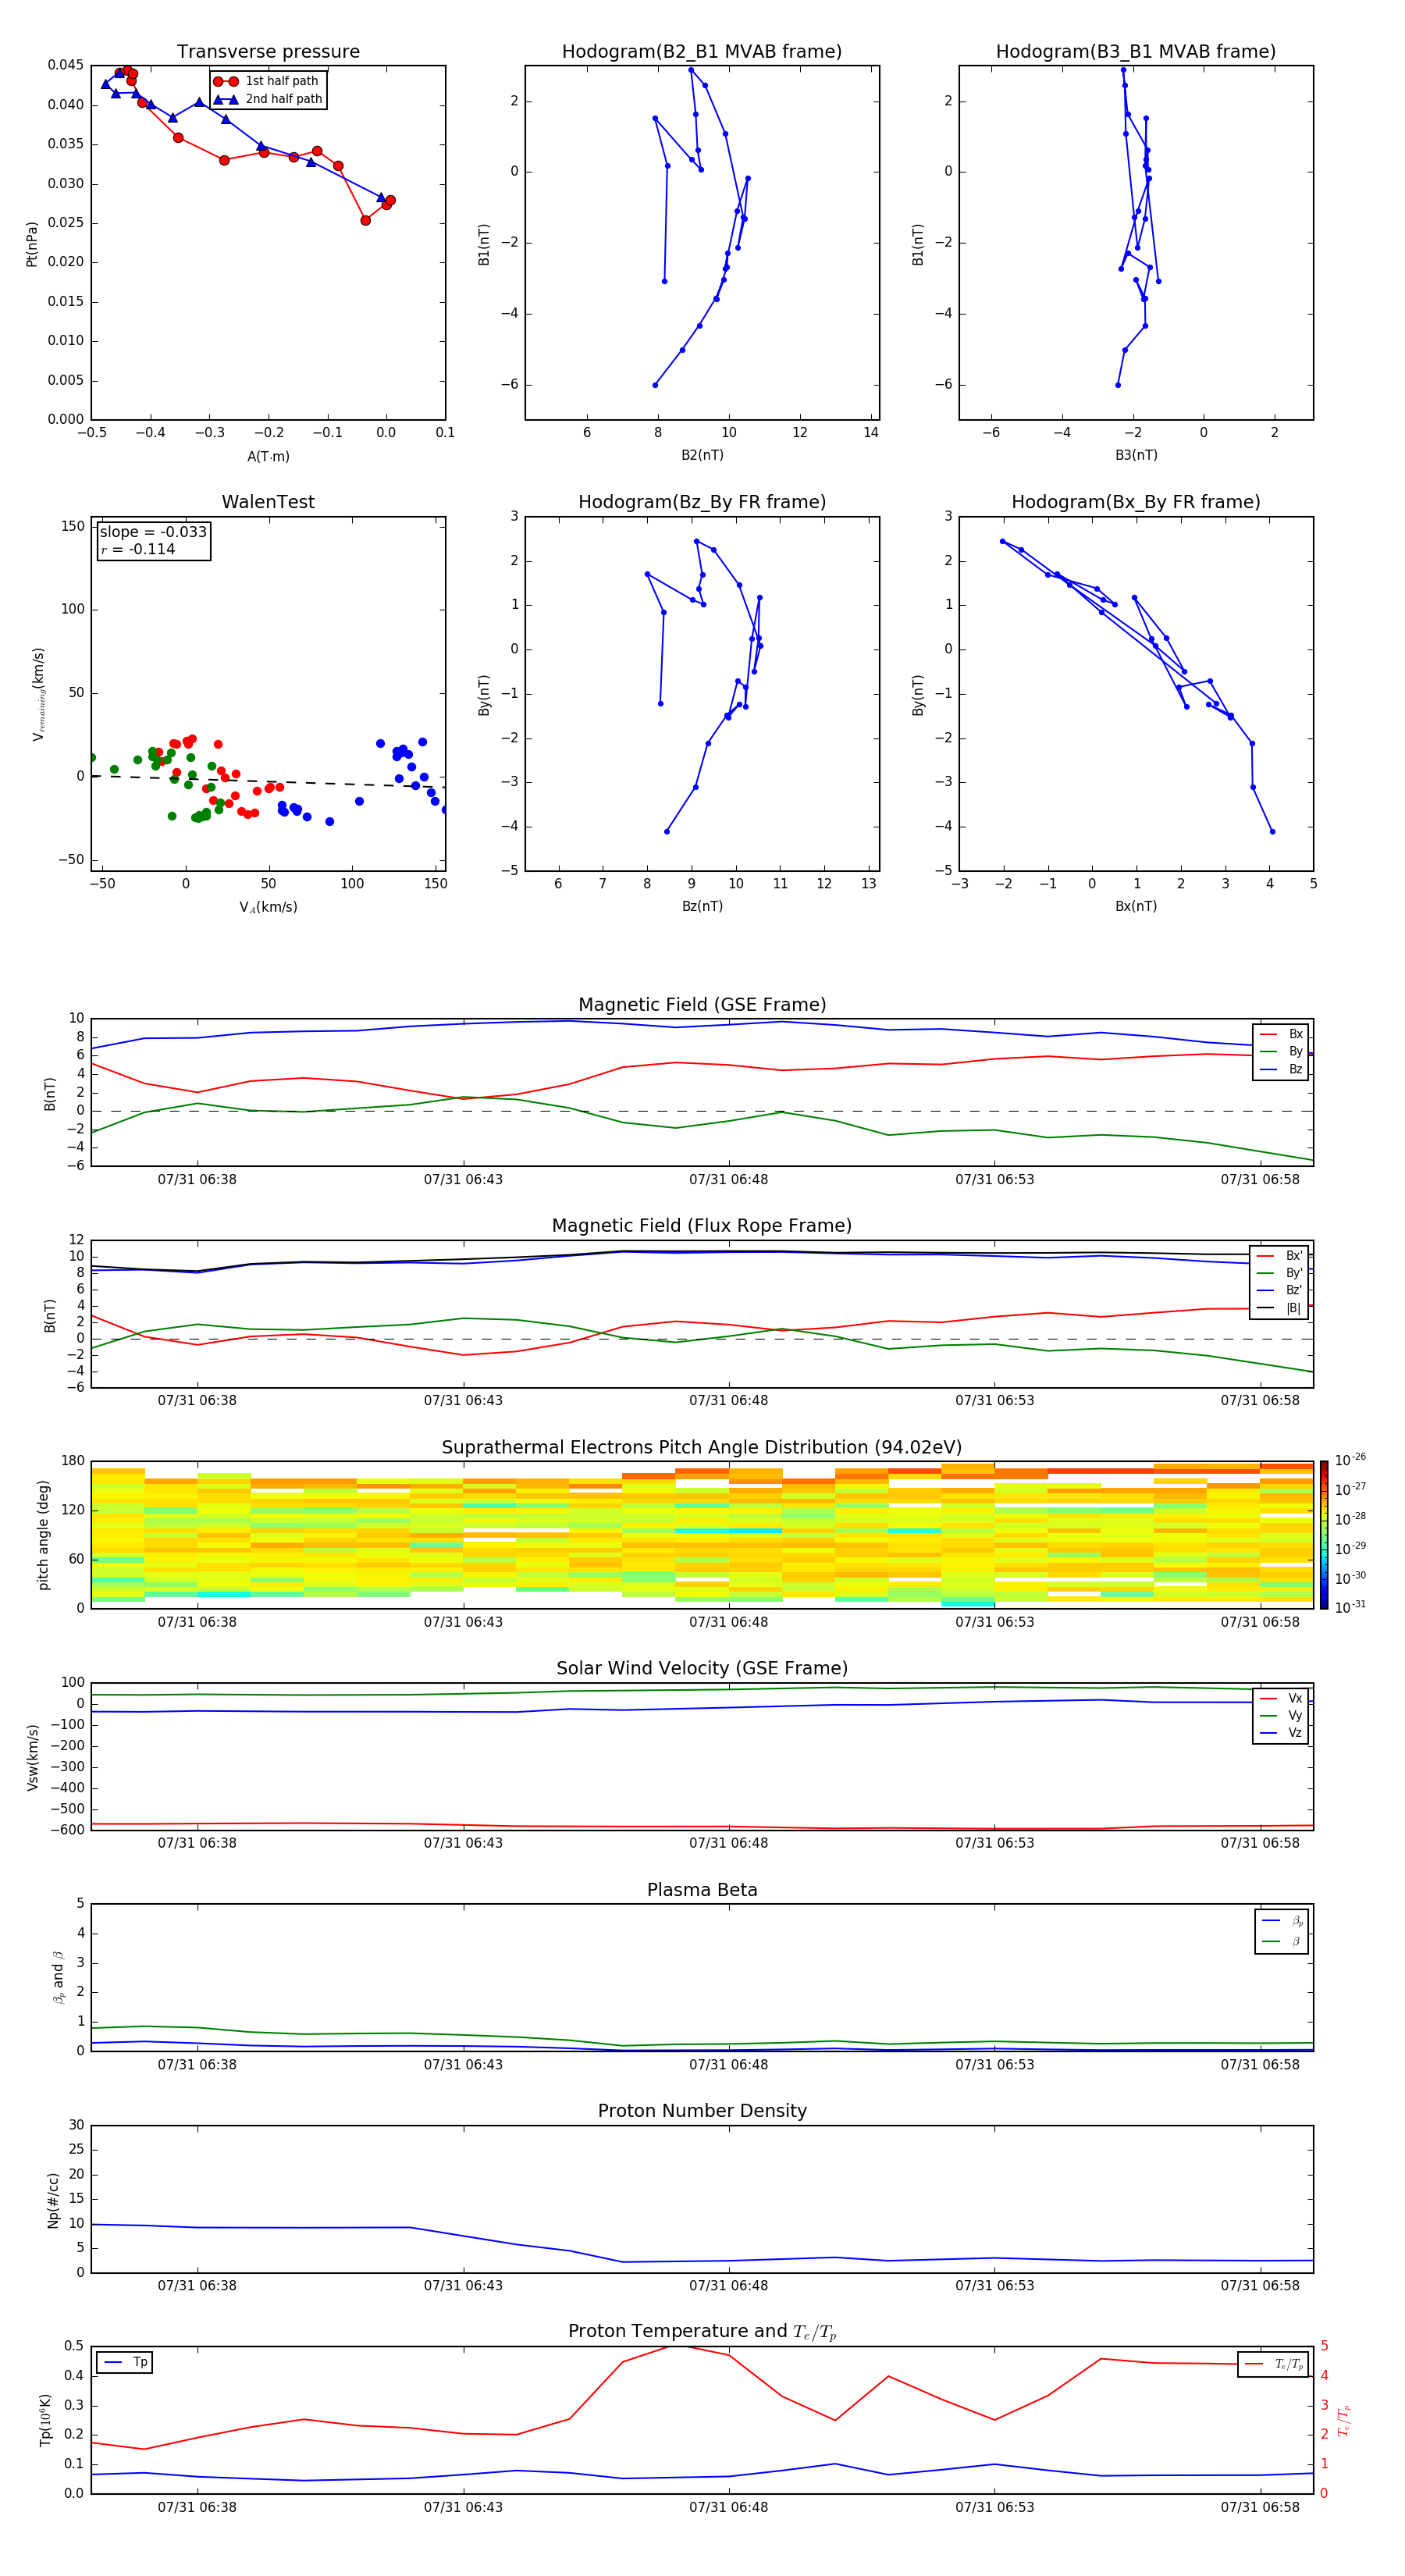Viewport: 1405px width, 2576px height.
Task: Select the Bx entry in GSE magnetic field legend
Action: pos(1281,1035)
